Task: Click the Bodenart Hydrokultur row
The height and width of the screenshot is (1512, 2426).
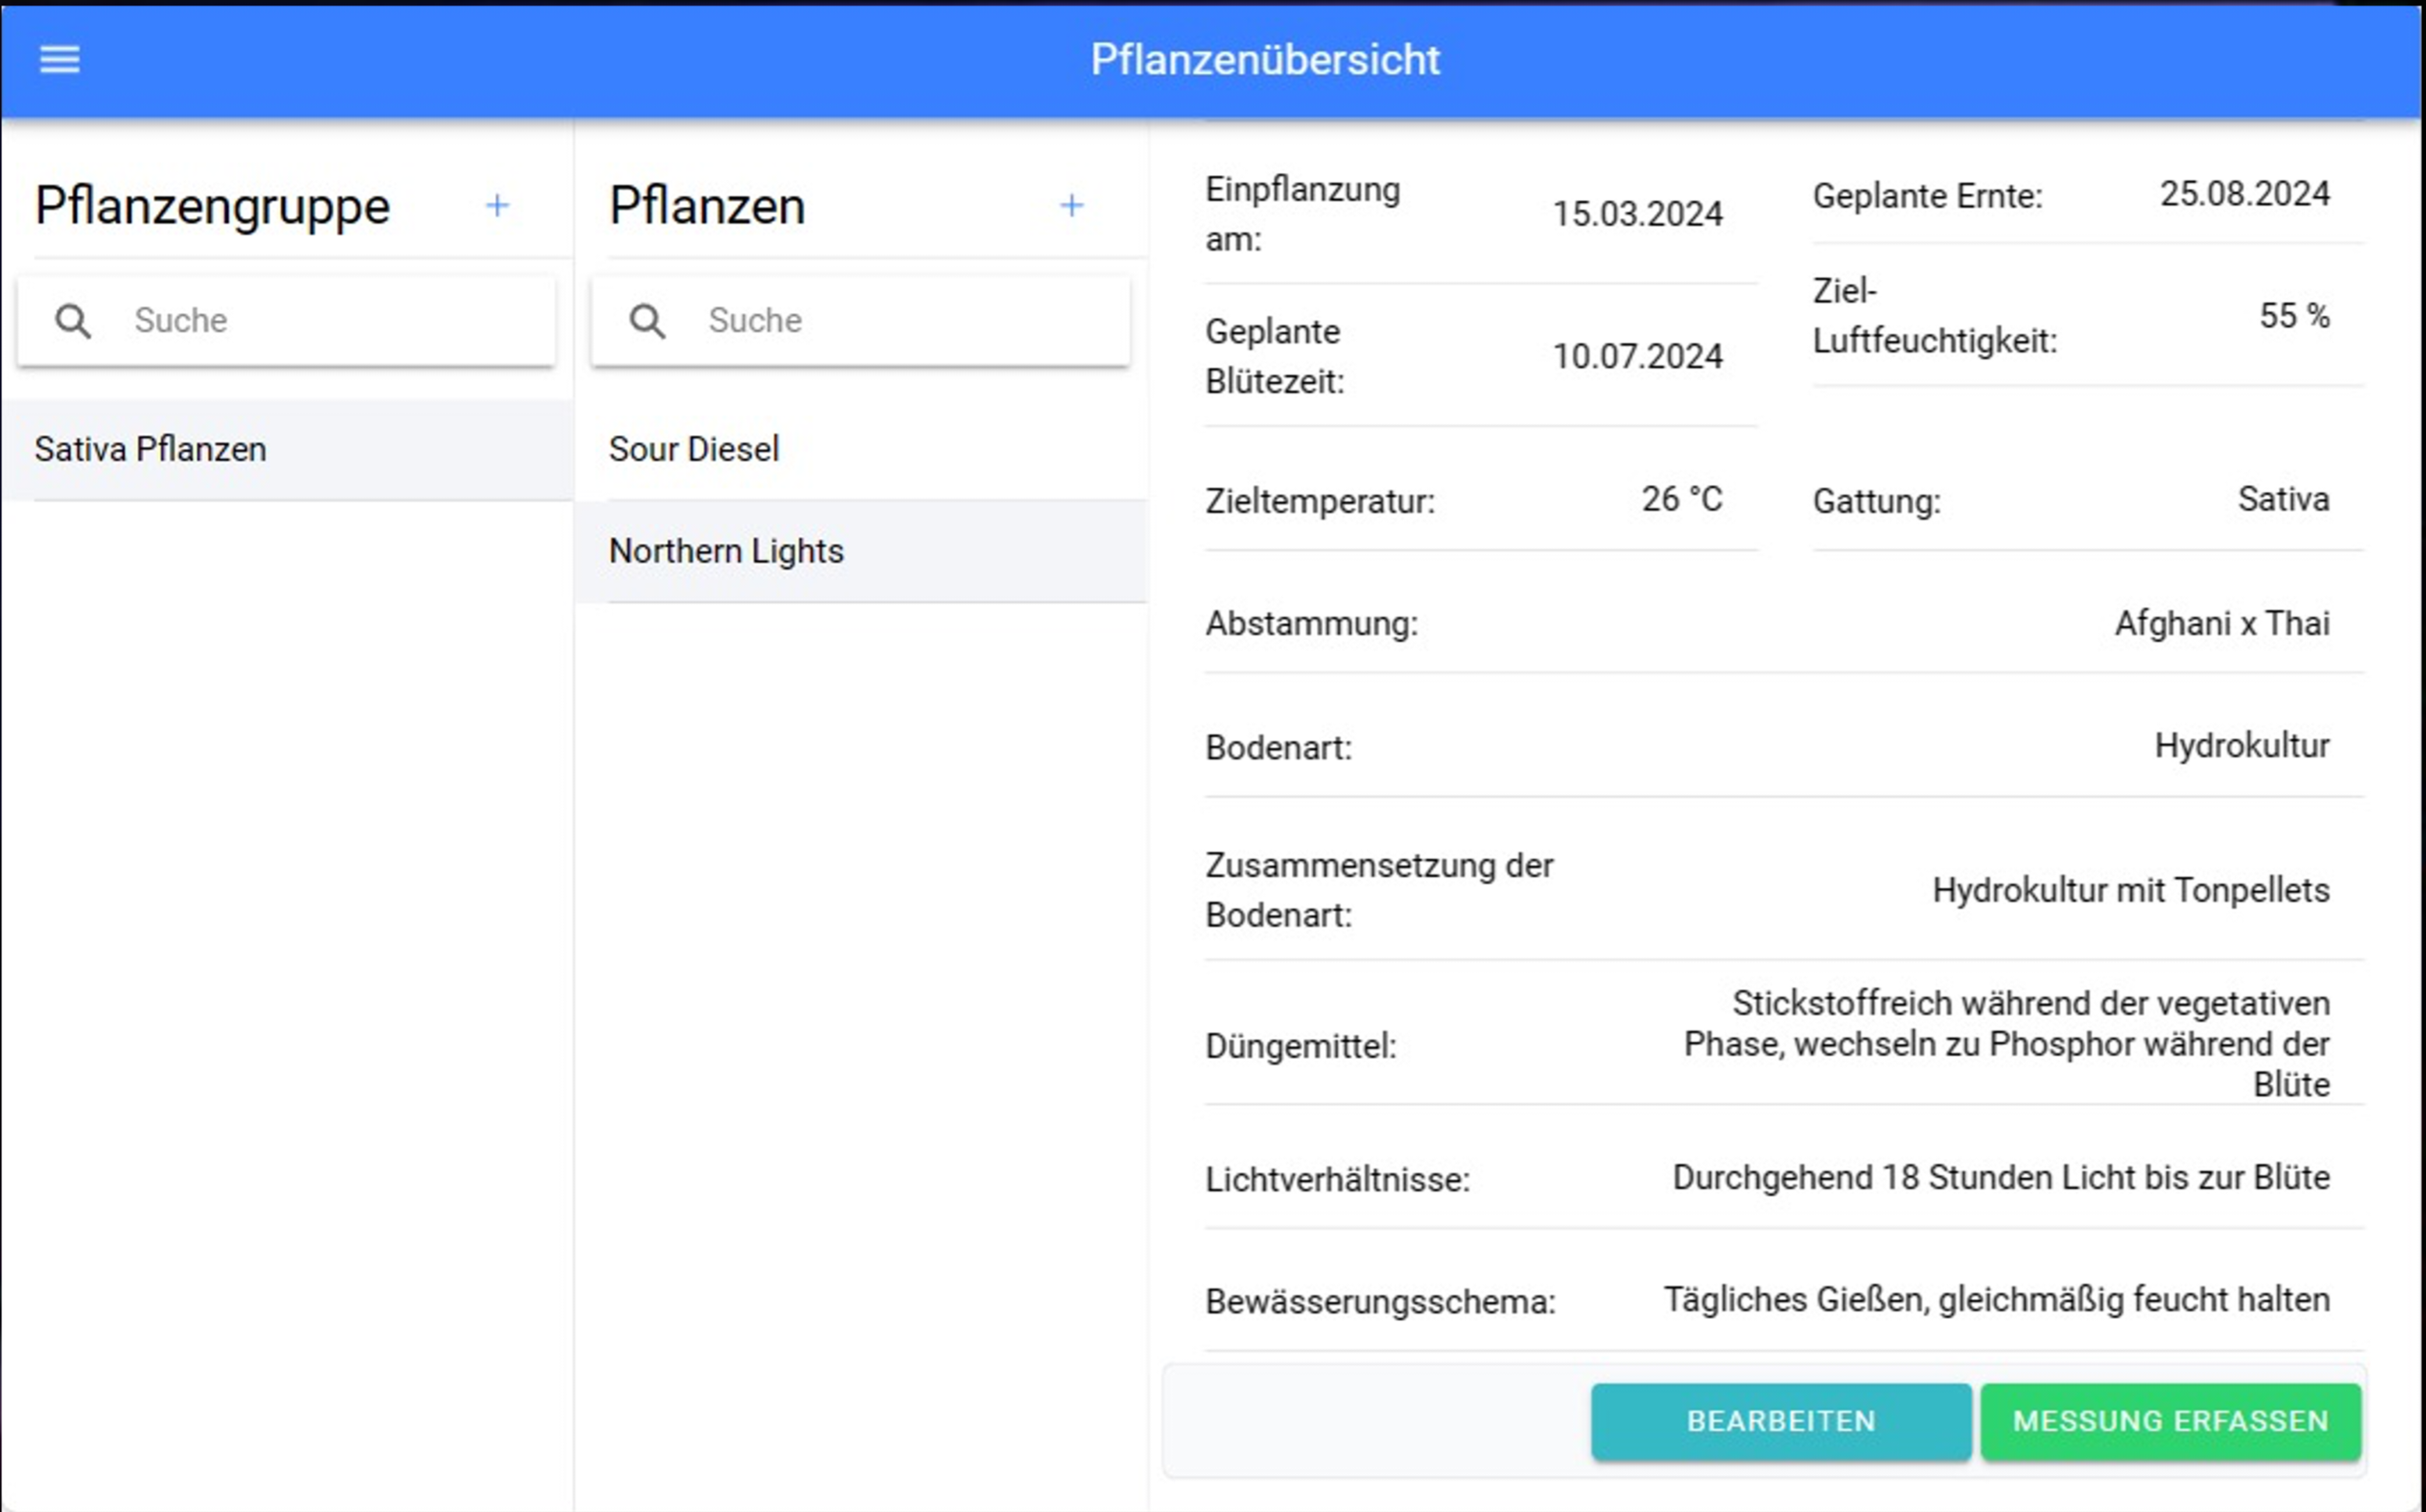Action: [x=1783, y=747]
